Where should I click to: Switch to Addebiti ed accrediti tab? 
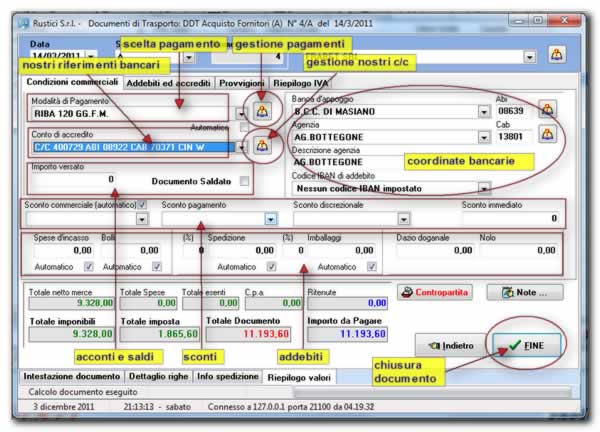(168, 81)
